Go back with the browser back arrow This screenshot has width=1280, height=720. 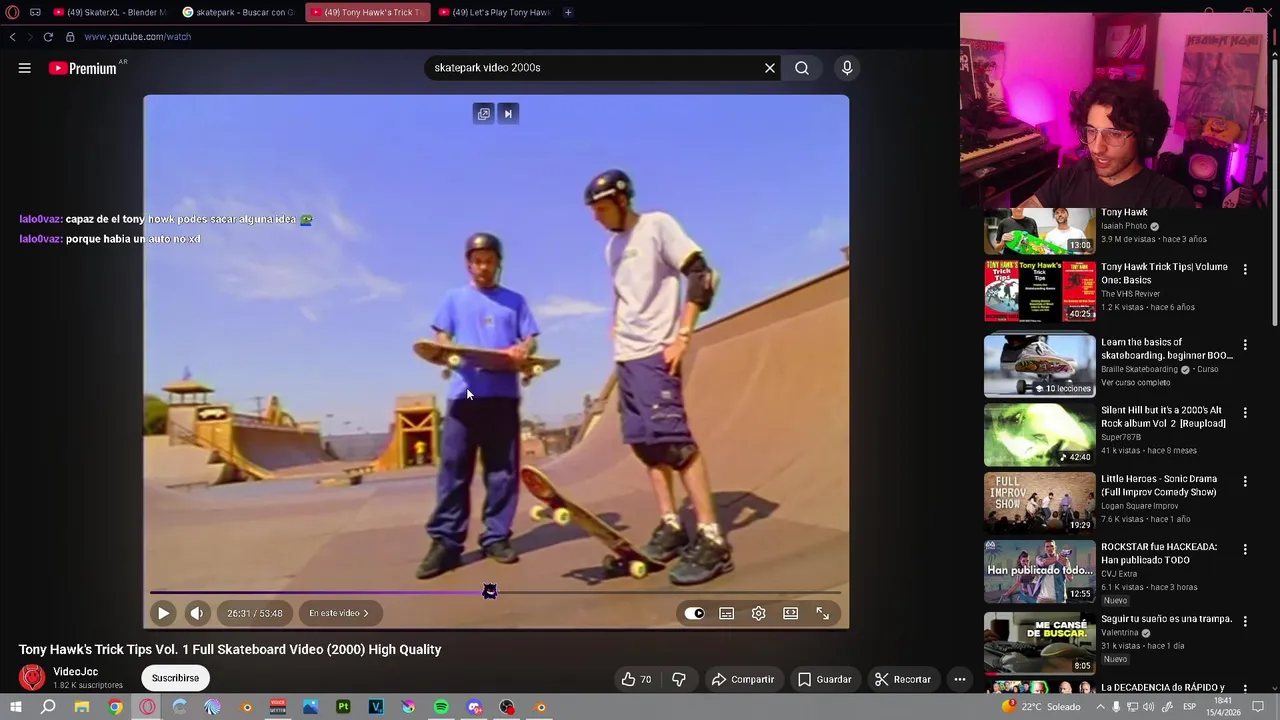[x=12, y=37]
